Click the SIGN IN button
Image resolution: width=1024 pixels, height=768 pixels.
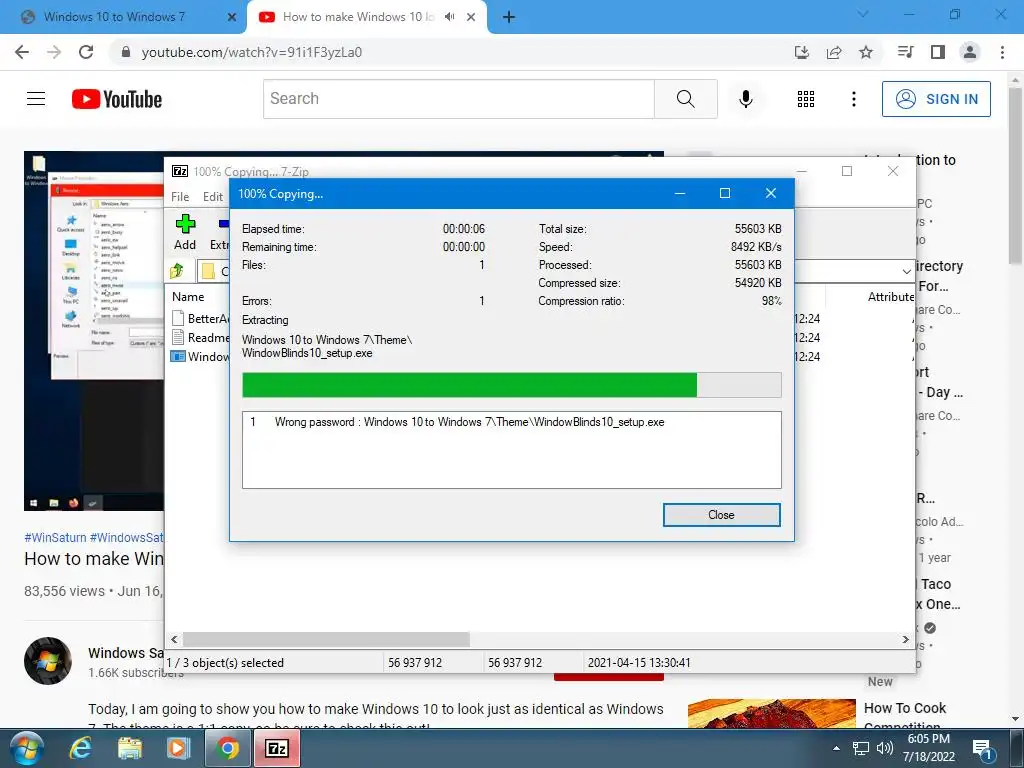[936, 99]
